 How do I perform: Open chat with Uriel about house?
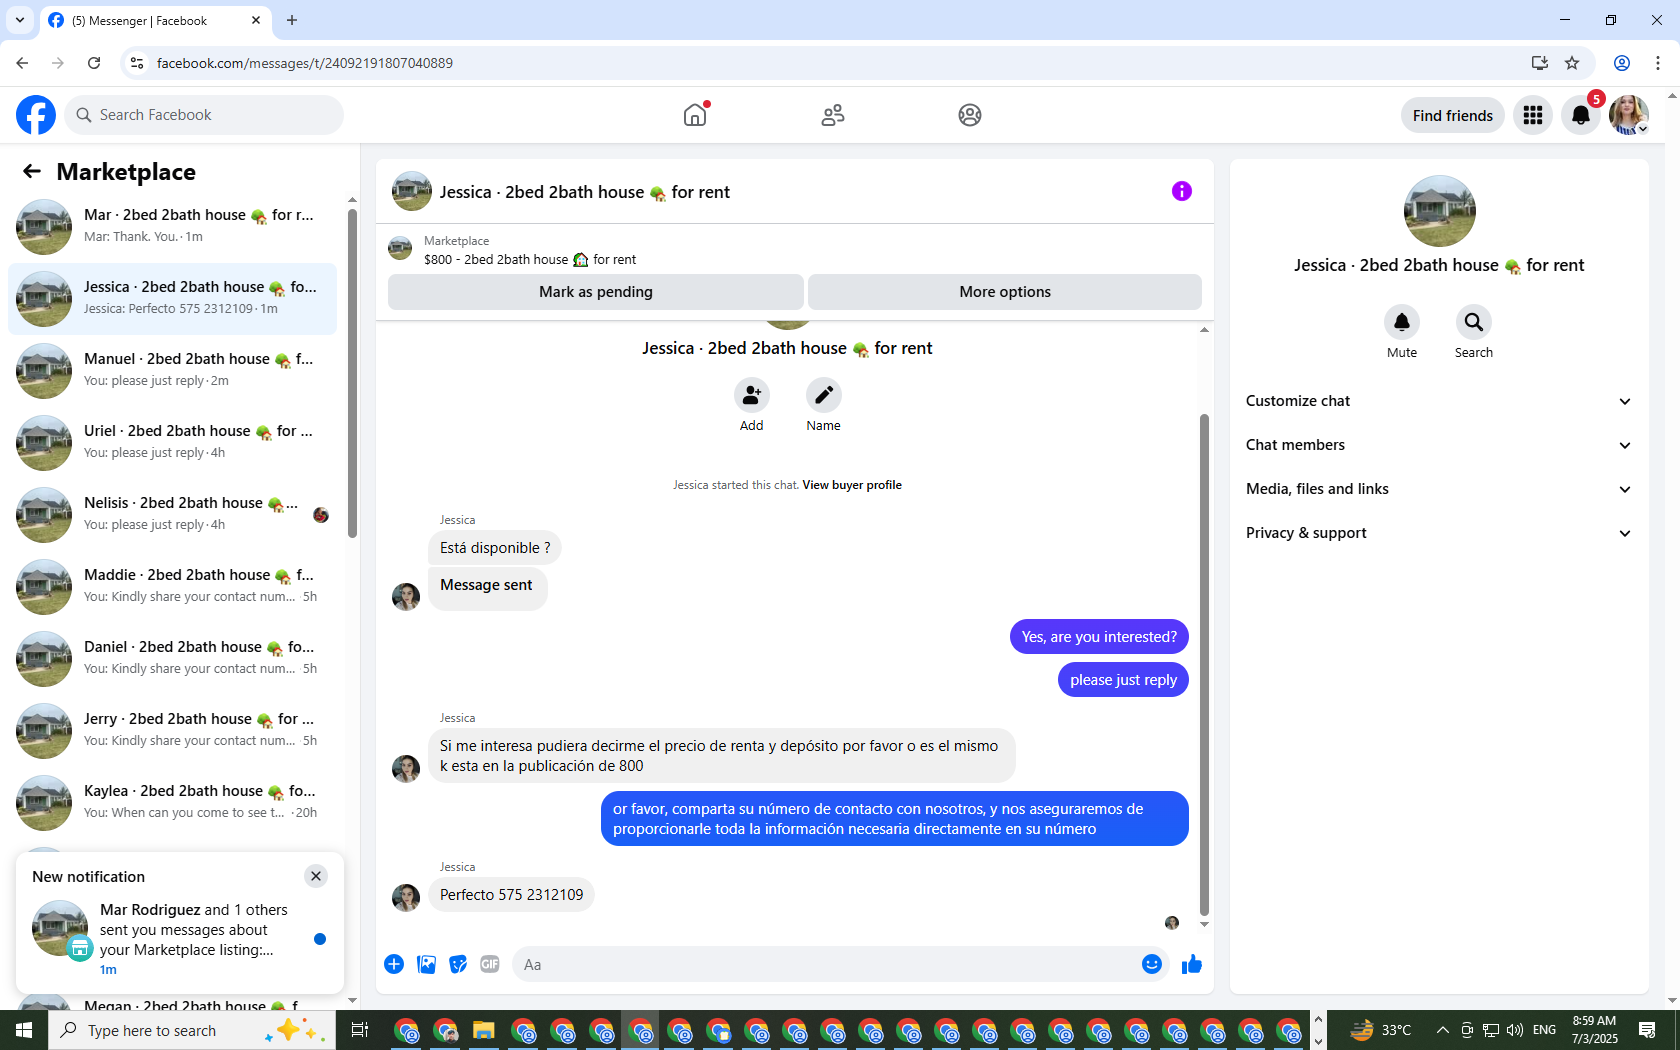point(172,442)
